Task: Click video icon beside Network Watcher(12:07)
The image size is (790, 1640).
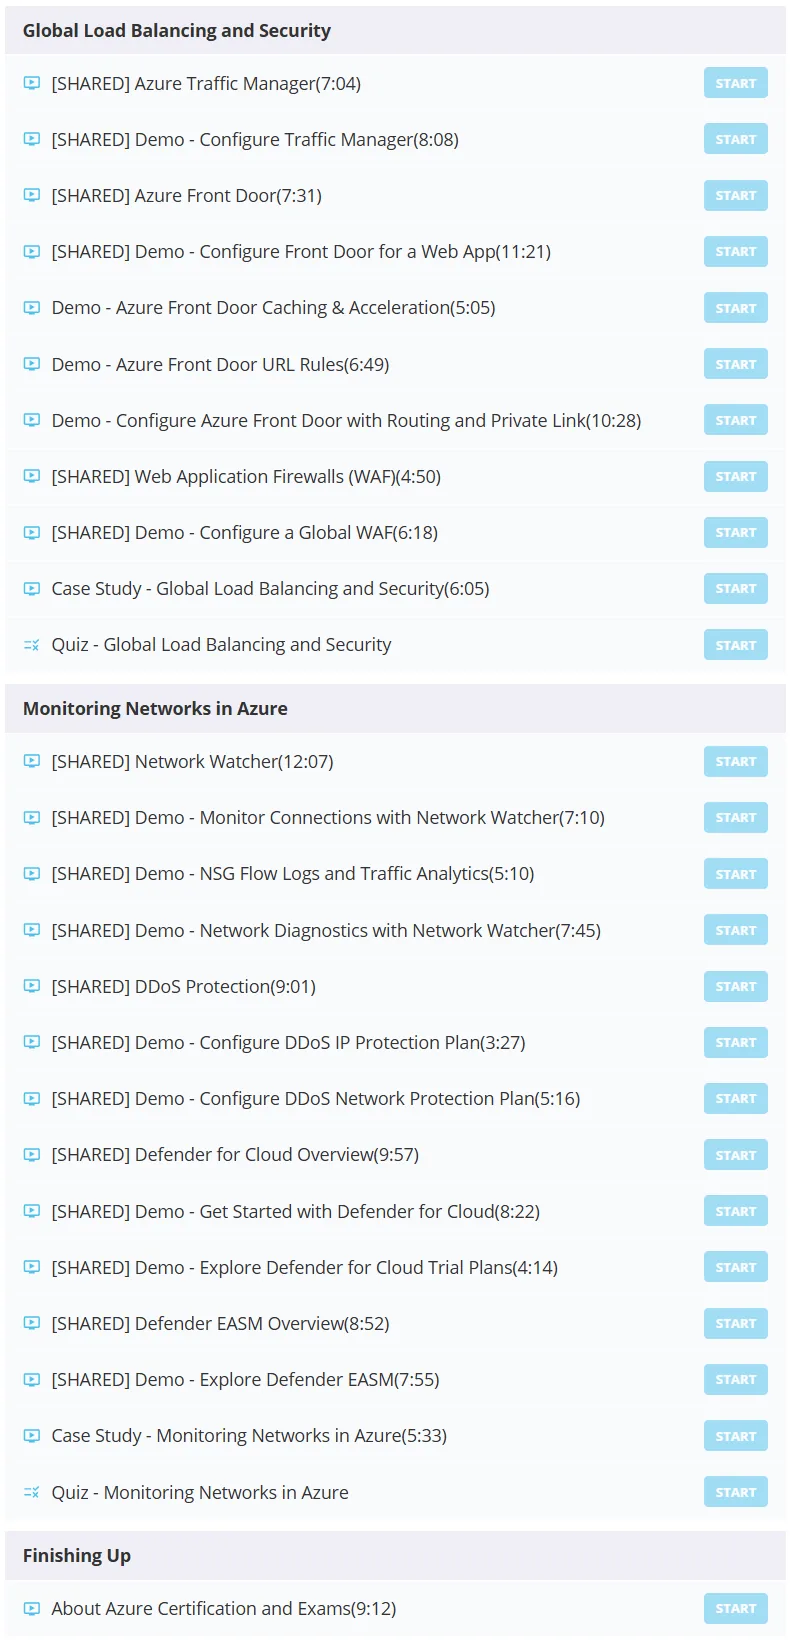Action: (x=32, y=761)
